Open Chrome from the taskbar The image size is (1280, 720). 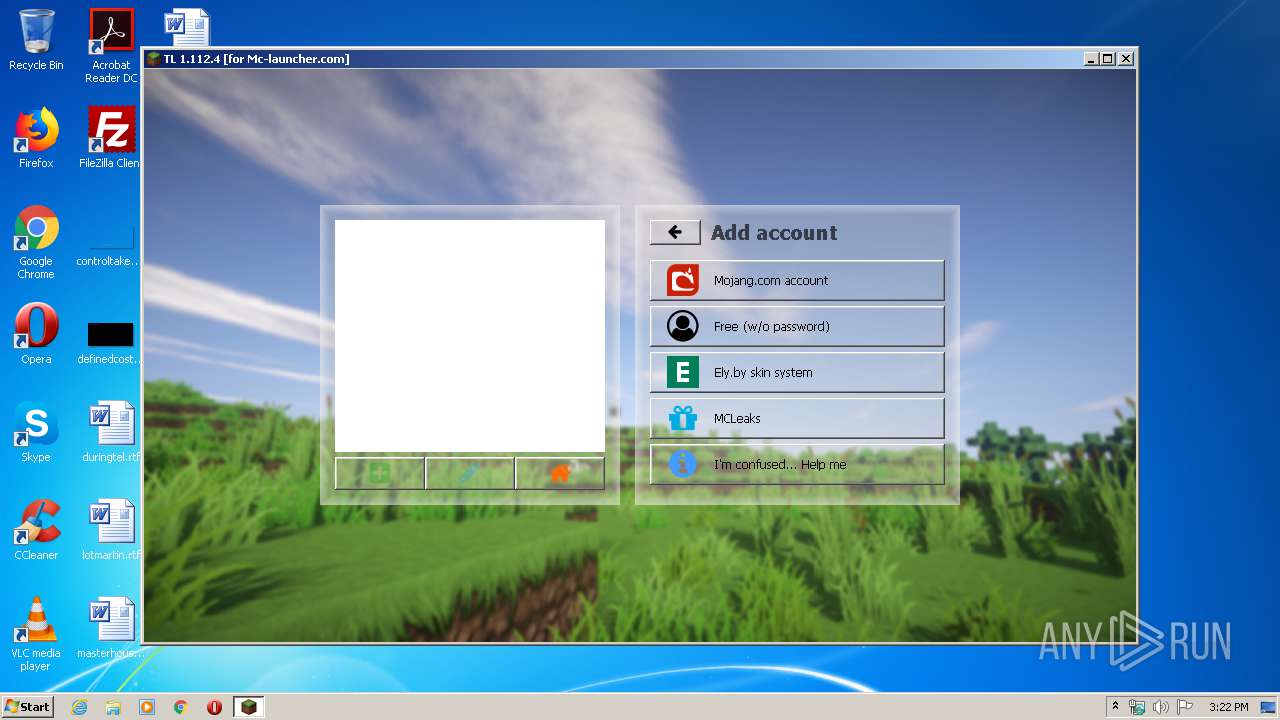pyautogui.click(x=181, y=707)
